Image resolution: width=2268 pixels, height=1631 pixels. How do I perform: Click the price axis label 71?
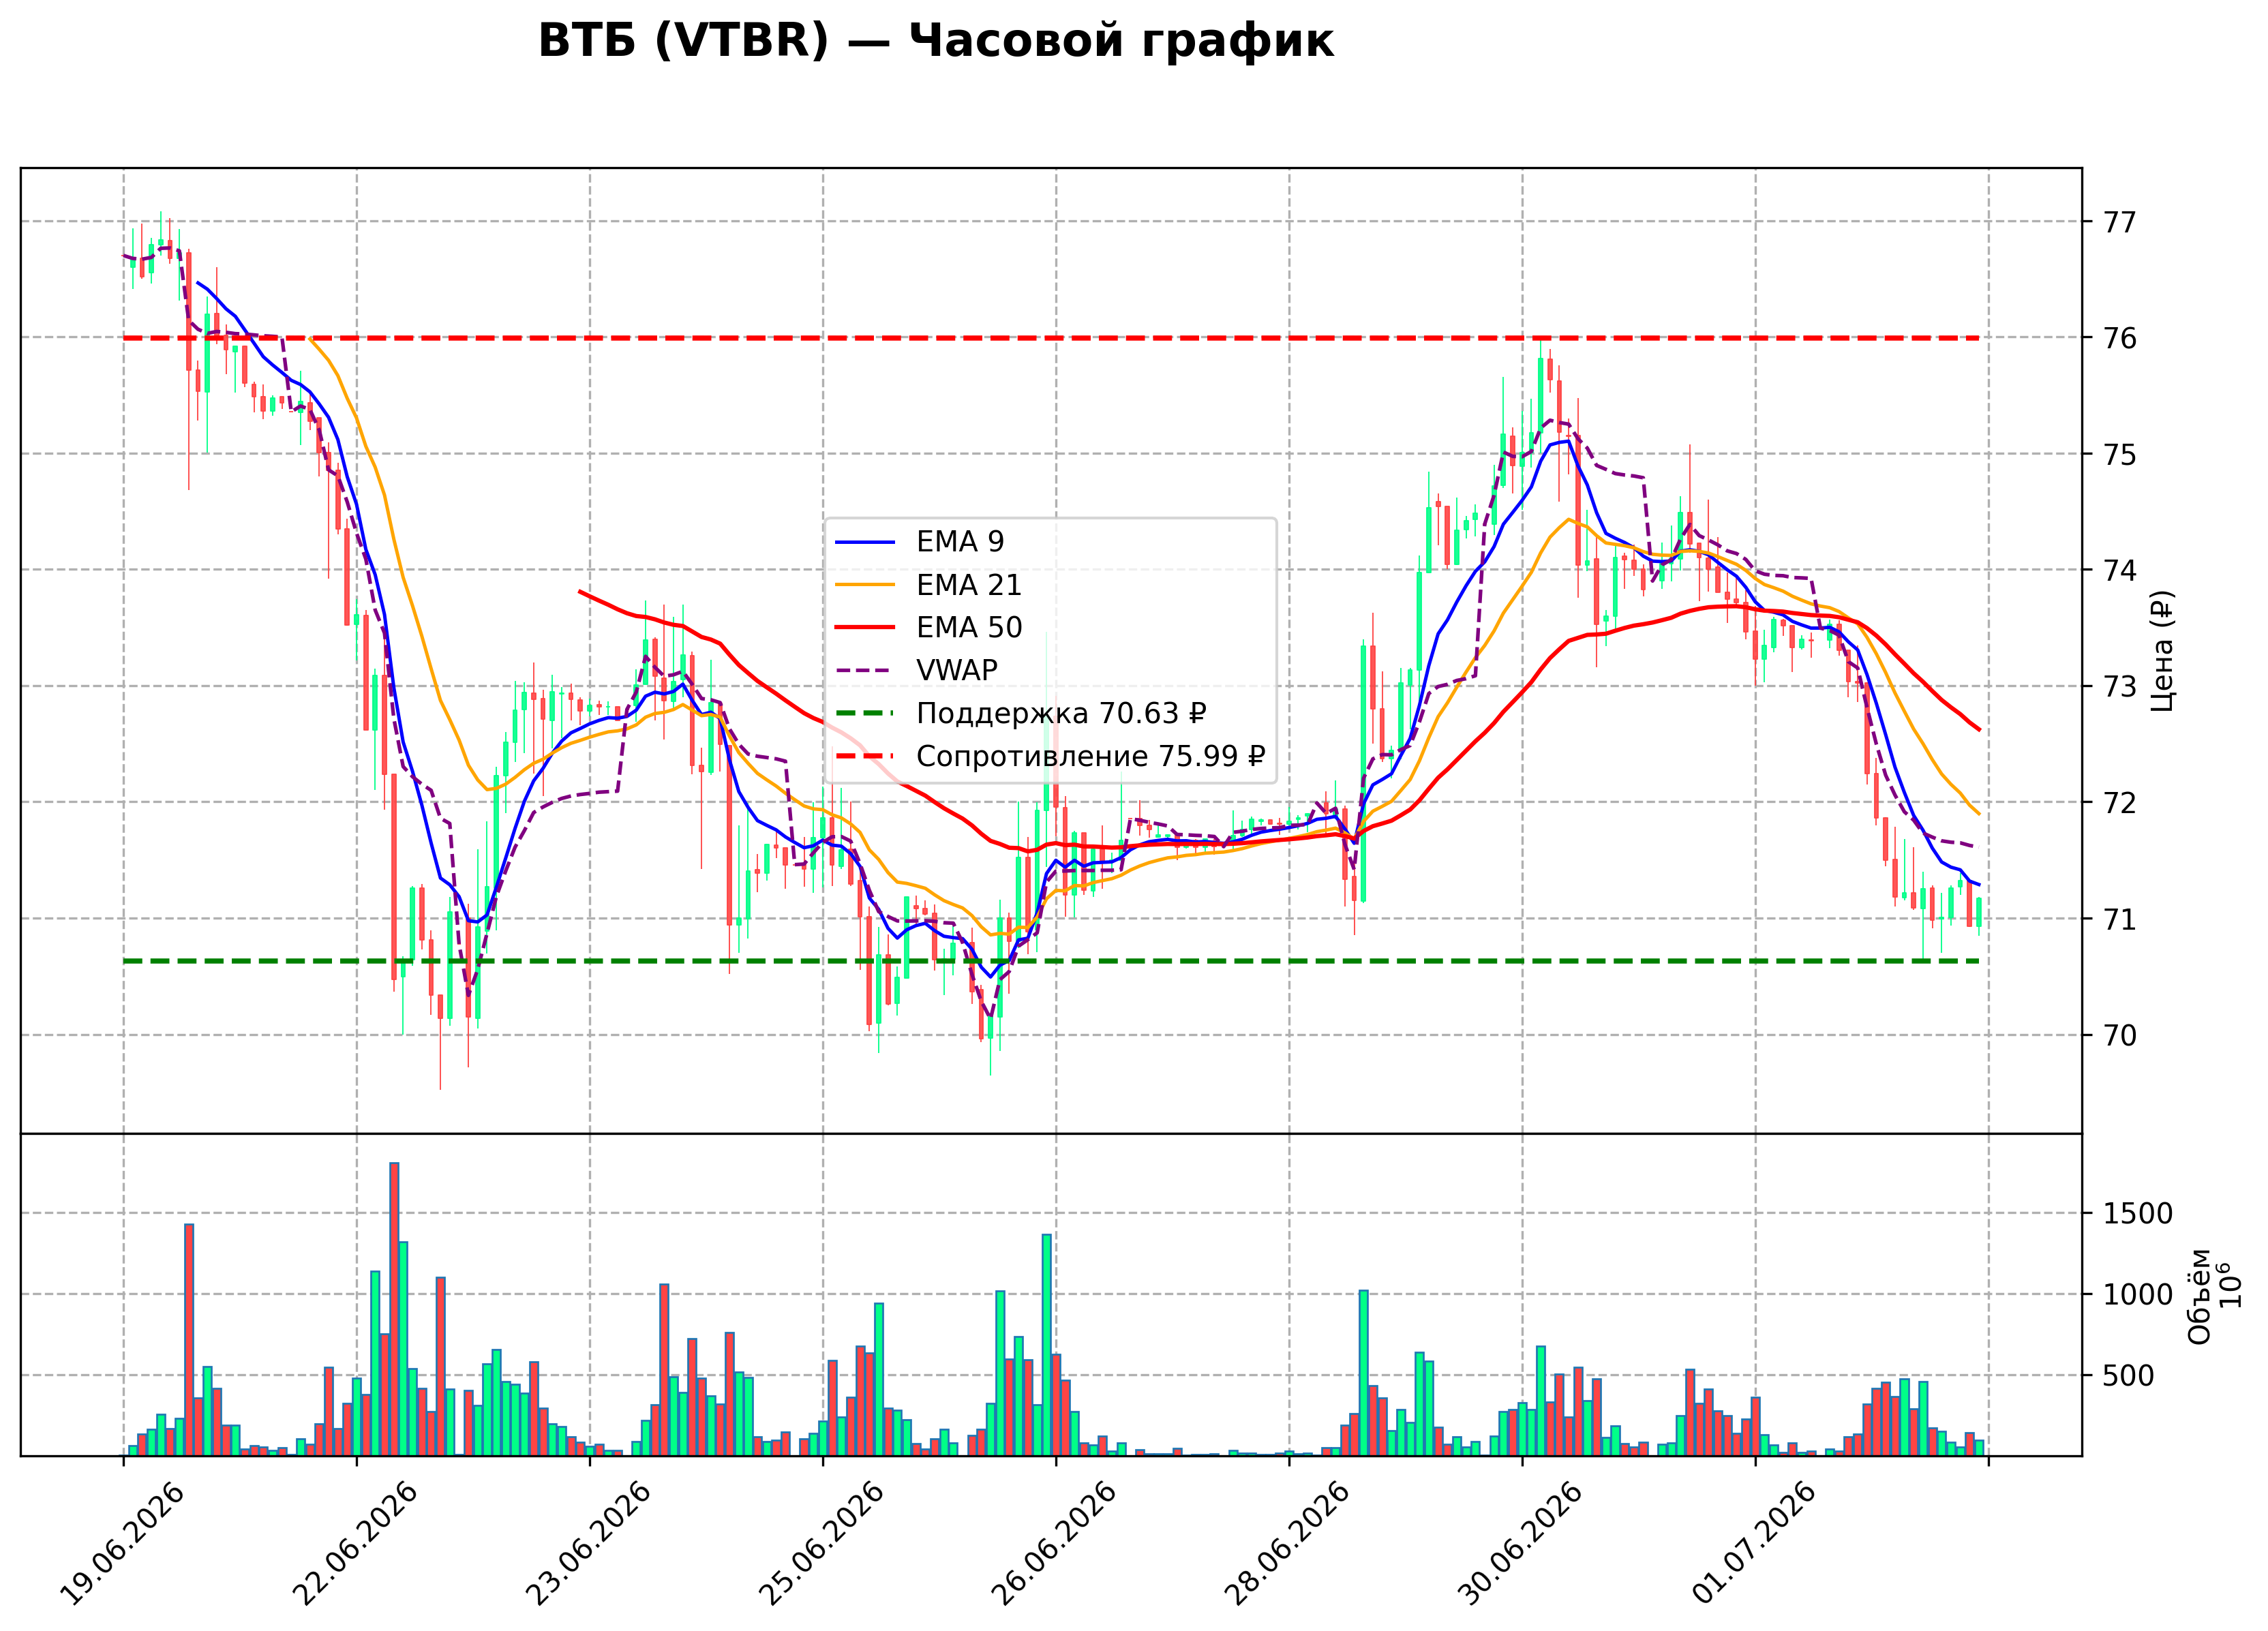point(2120,920)
